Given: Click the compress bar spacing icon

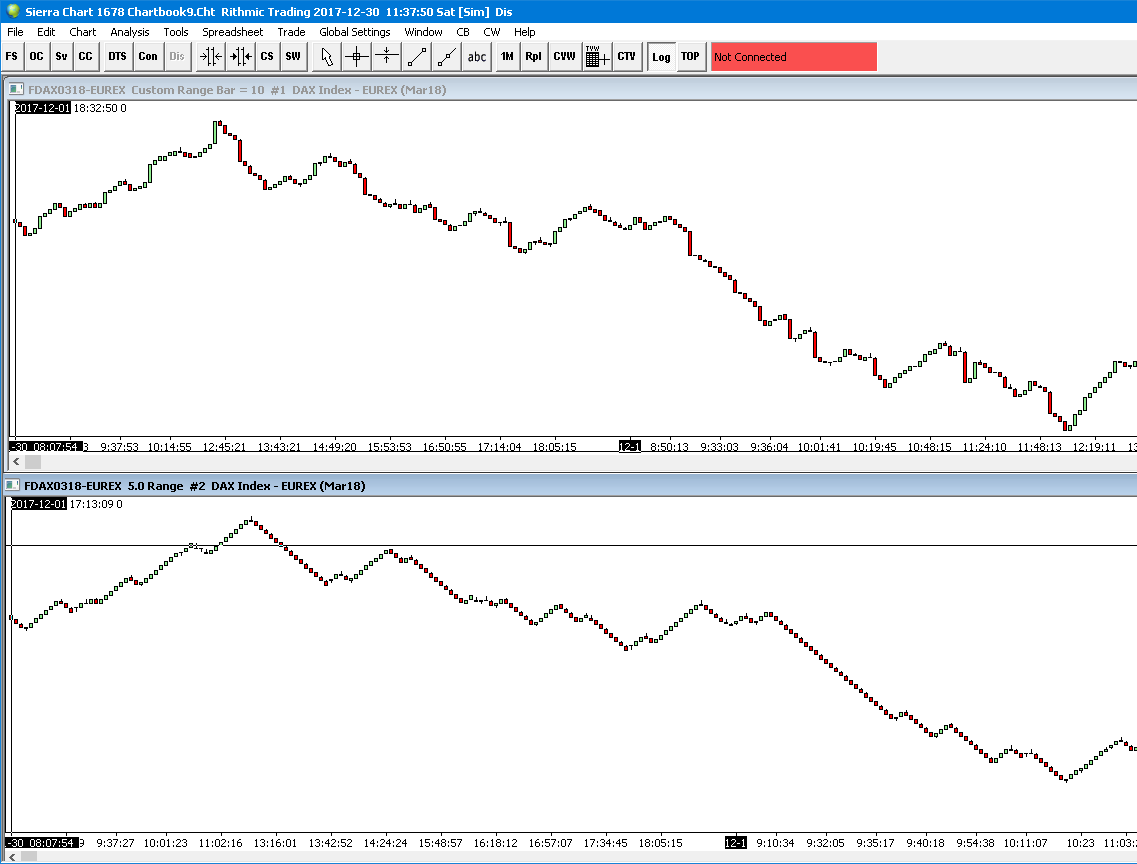Looking at the screenshot, I should [210, 57].
